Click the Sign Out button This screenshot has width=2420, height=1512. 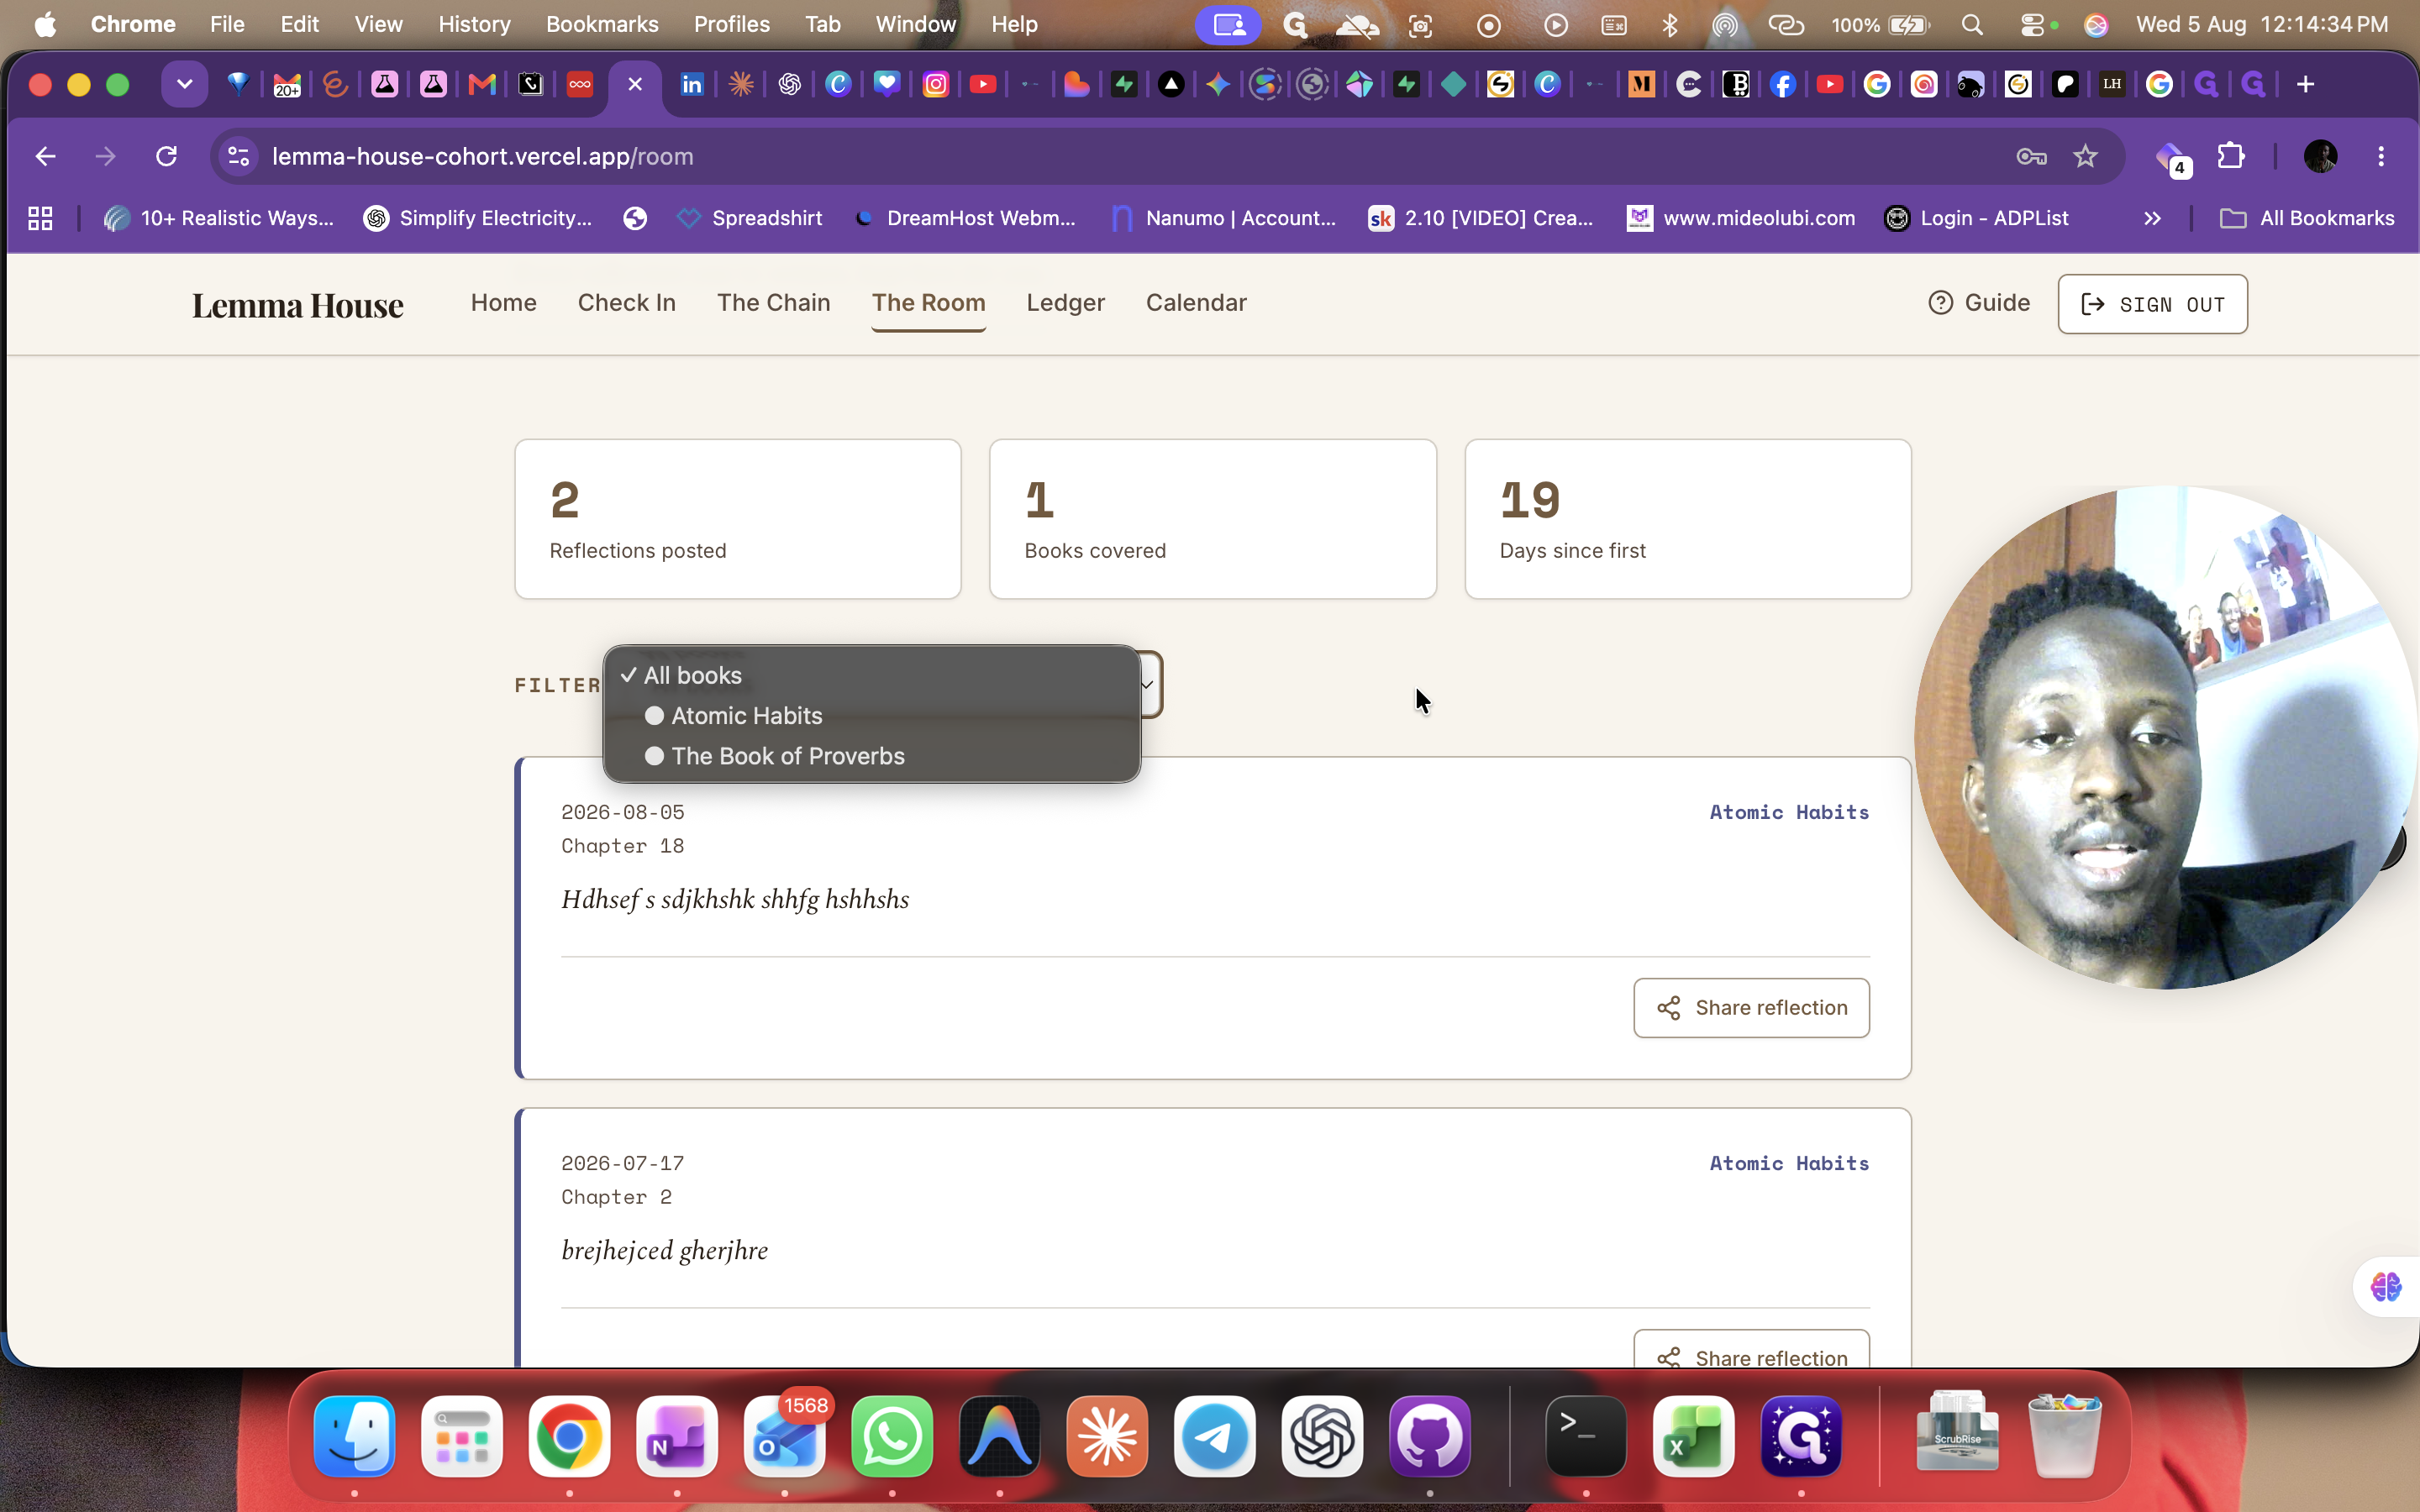coord(2153,304)
